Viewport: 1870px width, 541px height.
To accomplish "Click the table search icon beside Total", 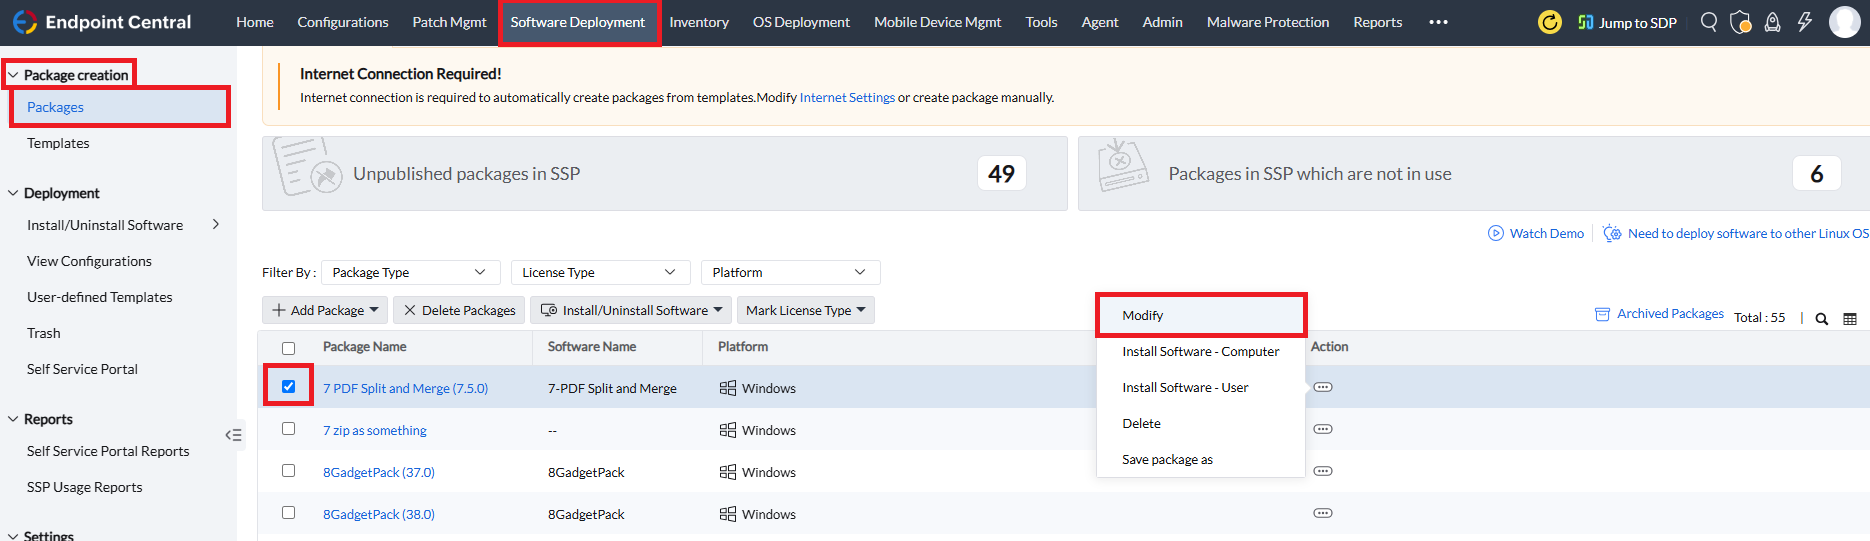I will 1822,319.
